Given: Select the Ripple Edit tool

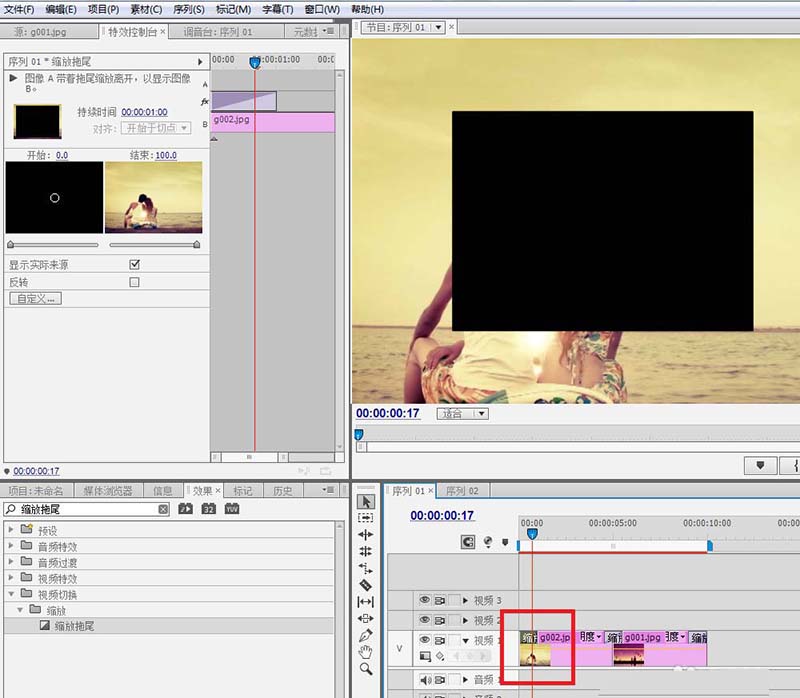Looking at the screenshot, I should (x=366, y=535).
